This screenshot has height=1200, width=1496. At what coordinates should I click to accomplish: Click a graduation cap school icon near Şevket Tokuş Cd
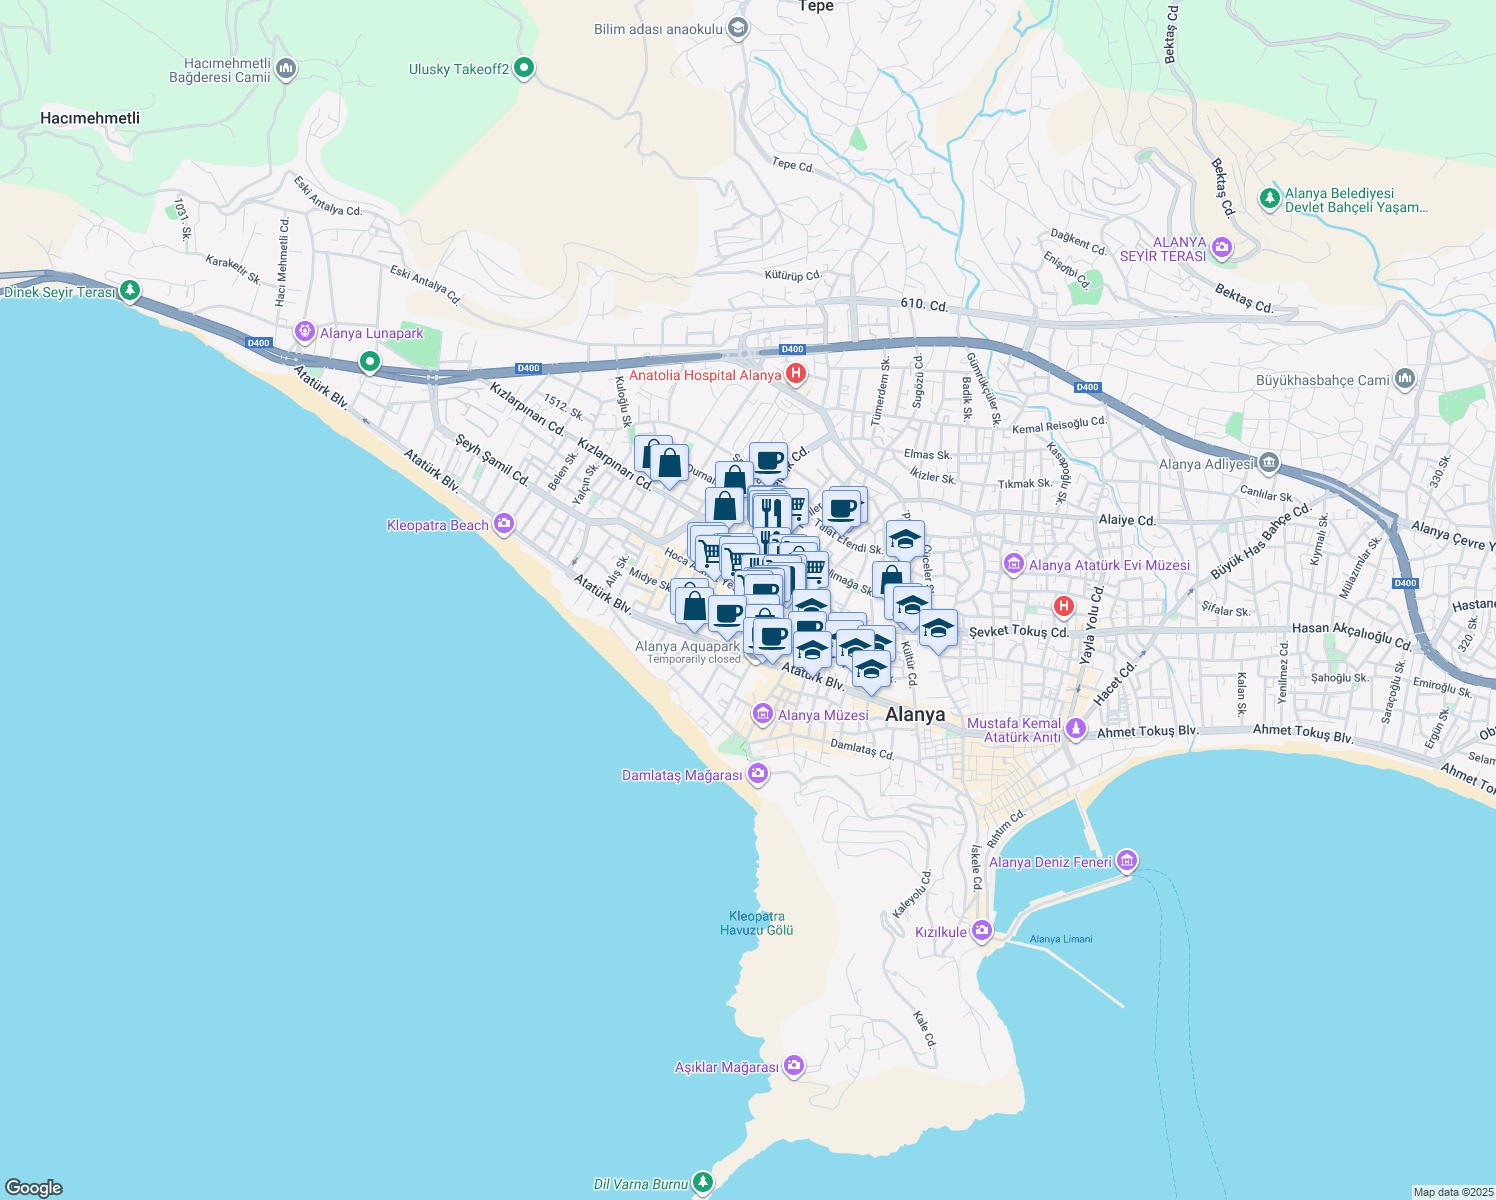[x=937, y=629]
